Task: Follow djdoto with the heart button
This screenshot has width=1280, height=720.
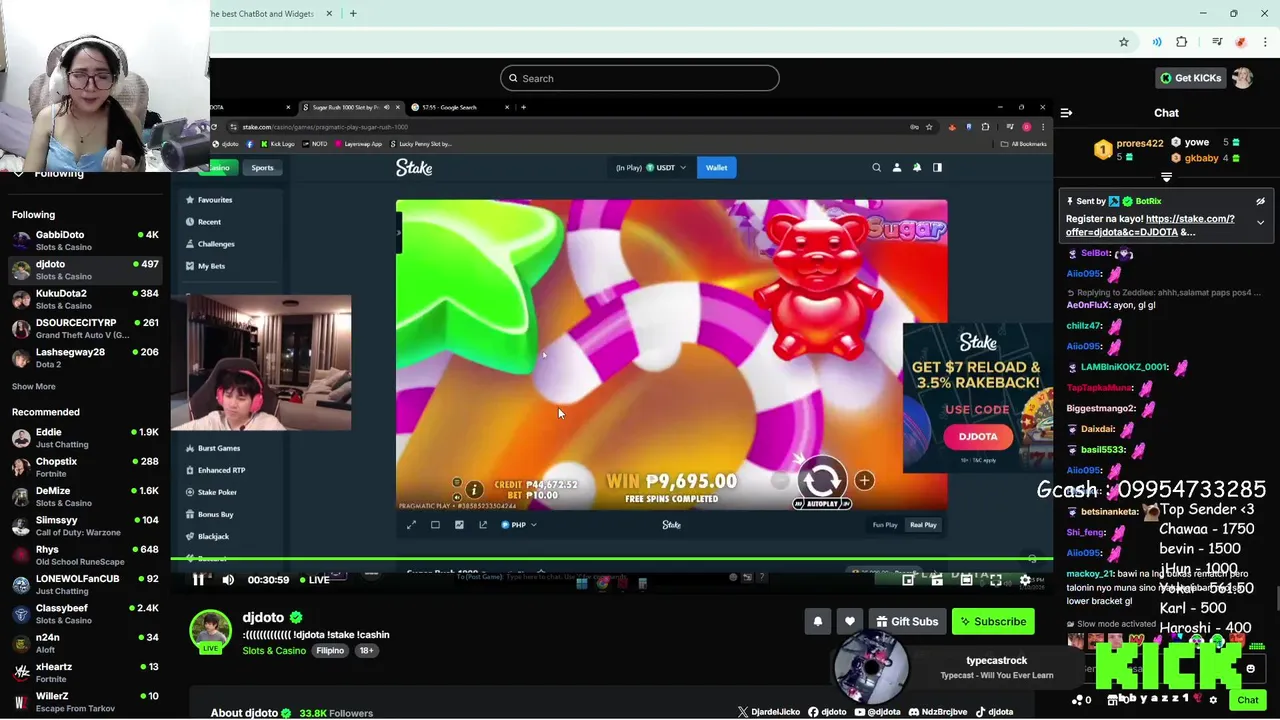Action: click(850, 622)
